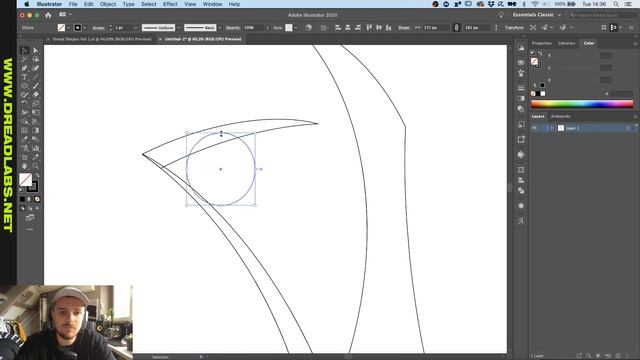
Task: Select the Zoom tool
Action: point(36,166)
